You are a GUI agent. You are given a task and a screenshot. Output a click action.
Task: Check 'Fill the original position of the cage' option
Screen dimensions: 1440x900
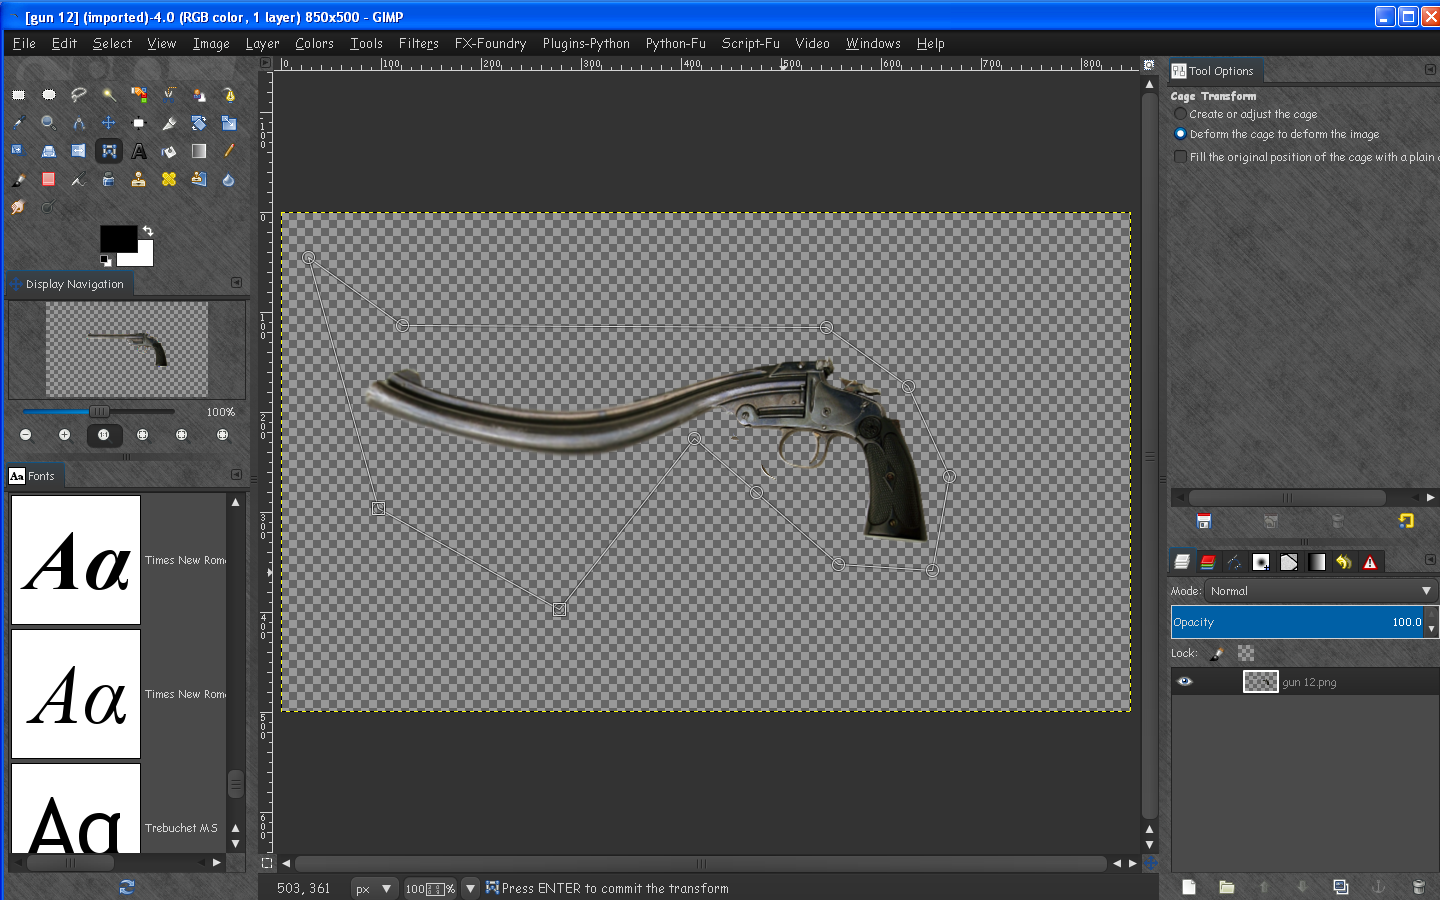click(x=1180, y=156)
